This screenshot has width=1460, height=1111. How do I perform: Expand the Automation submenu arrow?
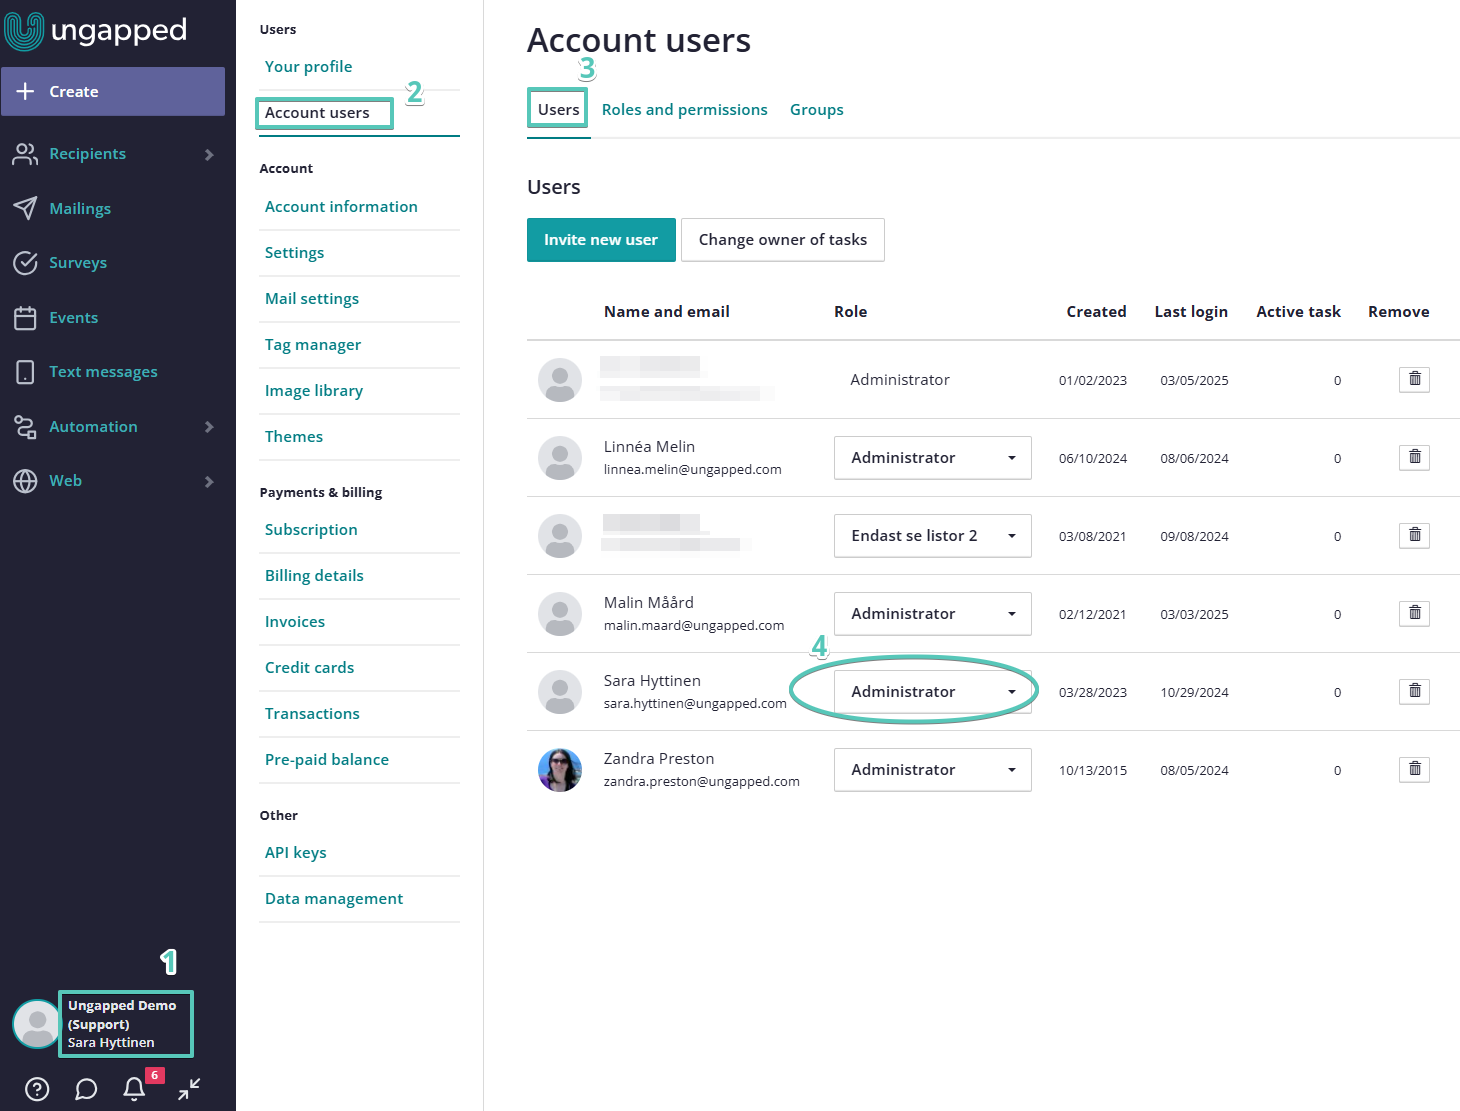[209, 427]
